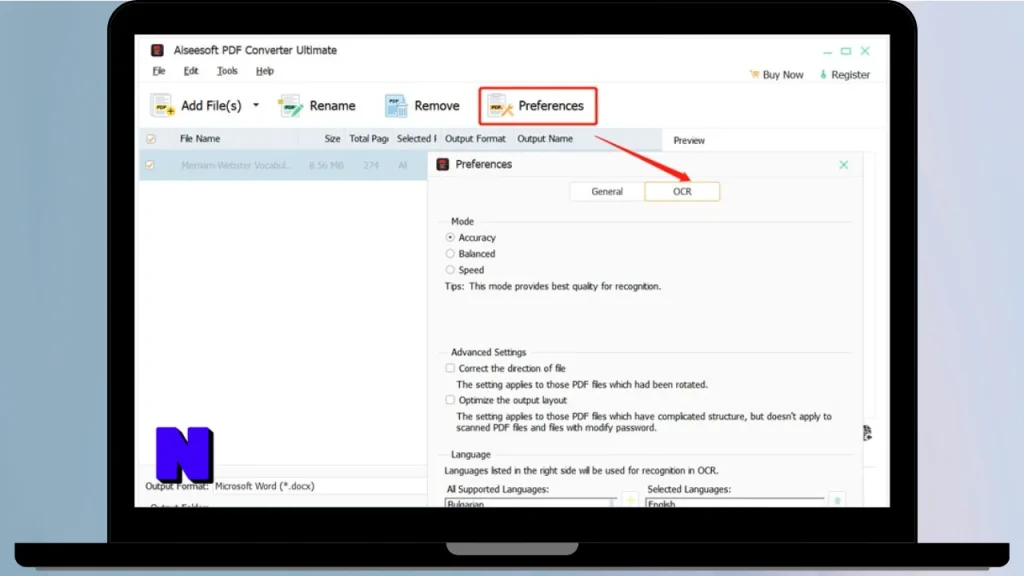This screenshot has width=1024, height=576.
Task: Click the Add File(s) PDF icon
Action: coord(162,105)
